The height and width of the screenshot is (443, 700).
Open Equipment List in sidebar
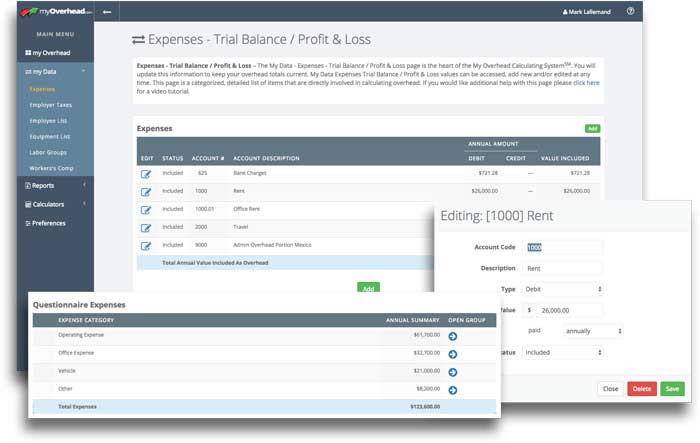tap(50, 137)
